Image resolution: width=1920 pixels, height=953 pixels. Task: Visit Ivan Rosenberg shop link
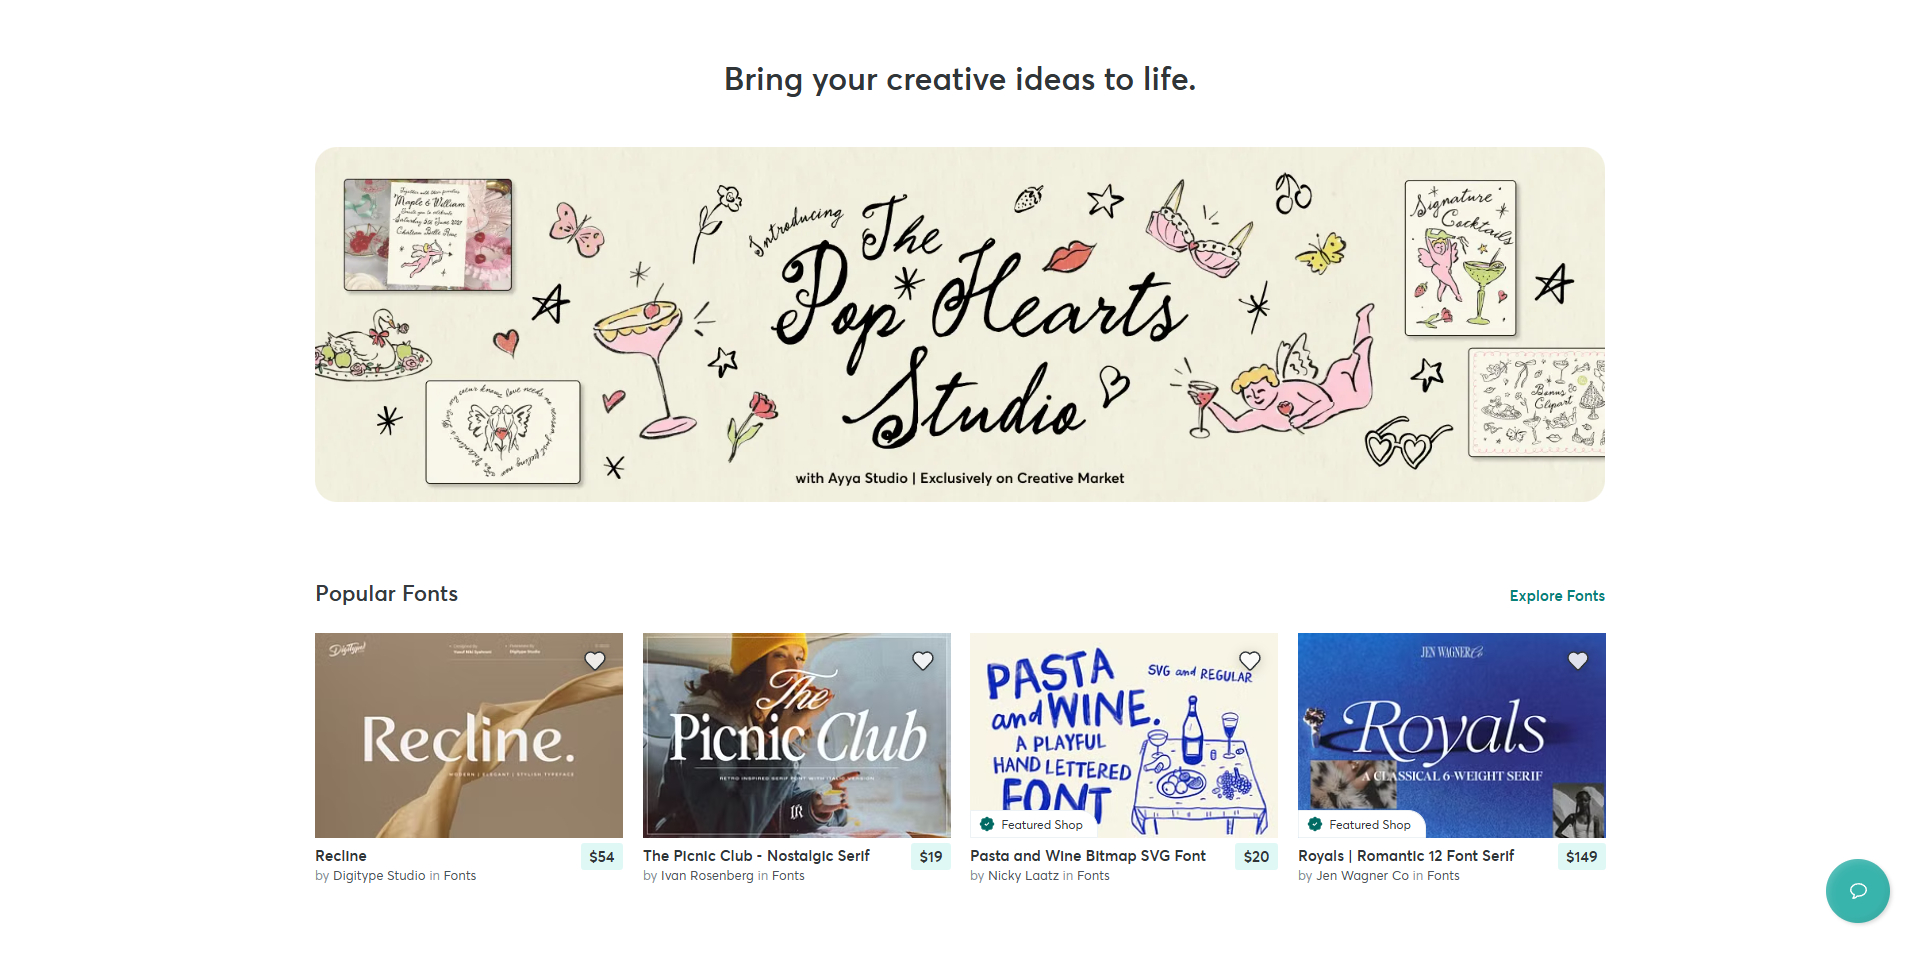(707, 876)
